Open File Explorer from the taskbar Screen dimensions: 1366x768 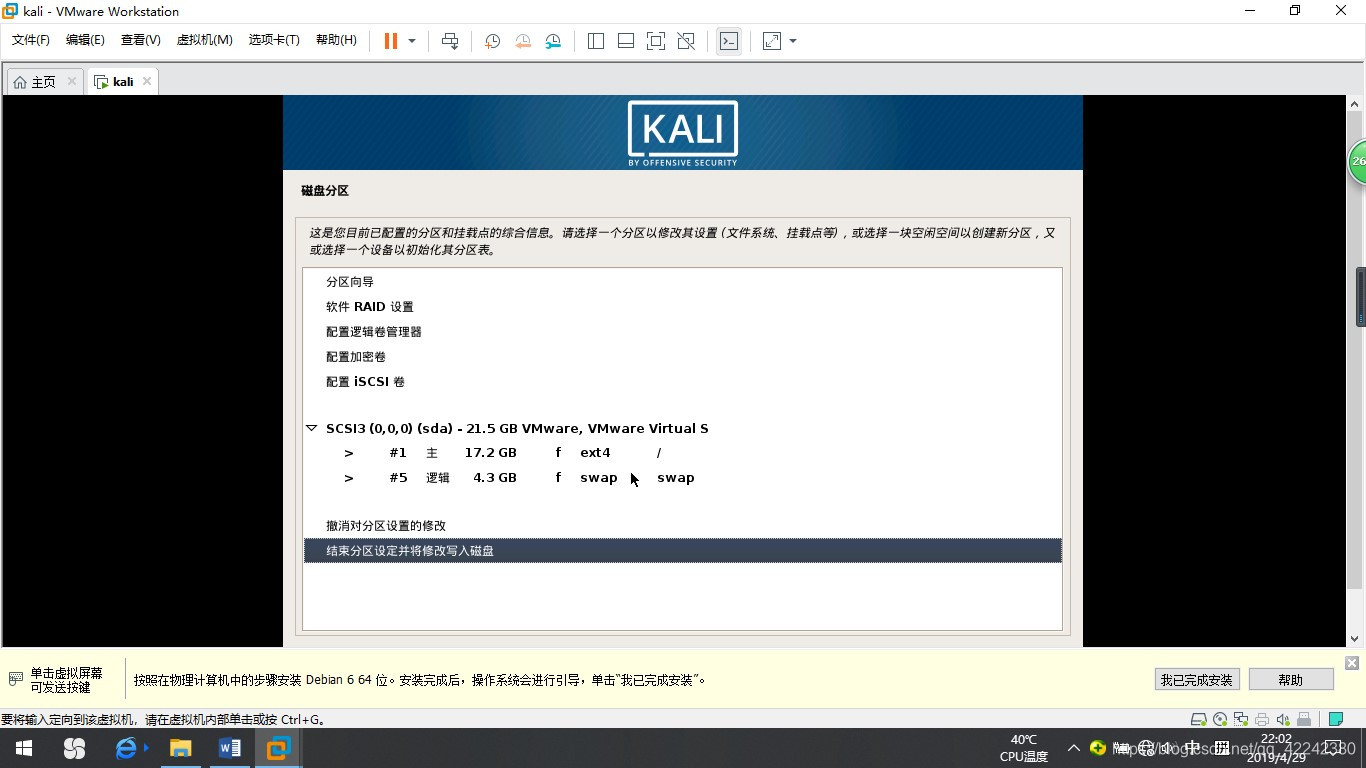[x=180, y=748]
